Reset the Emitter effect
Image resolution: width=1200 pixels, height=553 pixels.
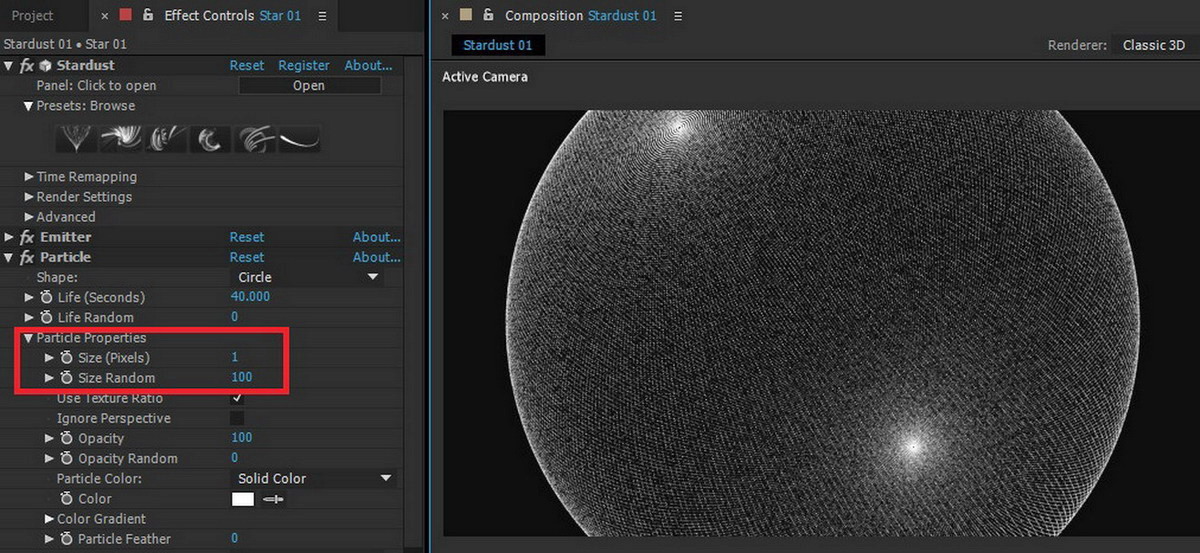tap(247, 237)
